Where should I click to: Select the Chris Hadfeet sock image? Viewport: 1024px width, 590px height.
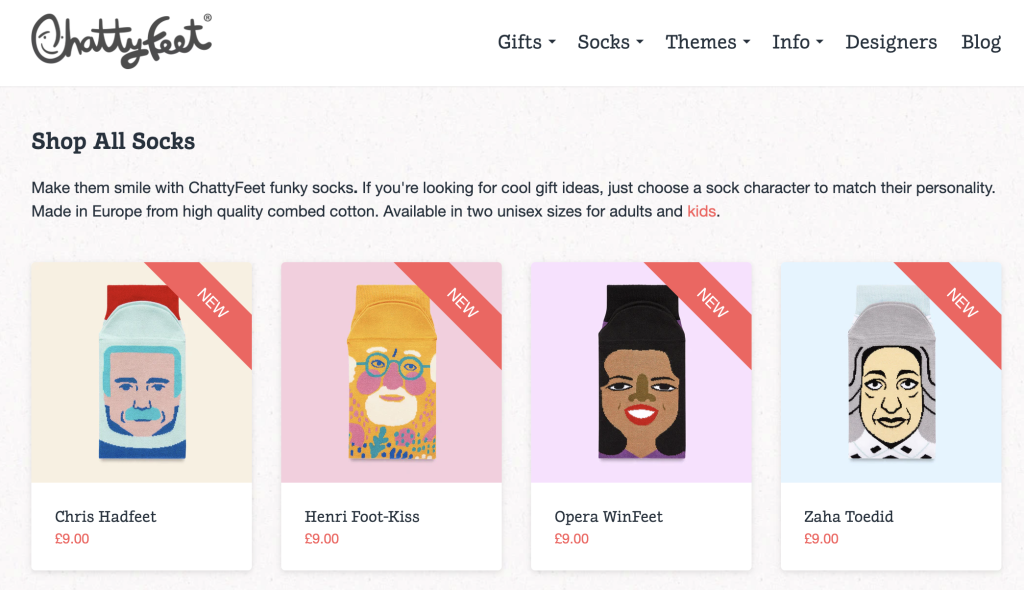142,372
